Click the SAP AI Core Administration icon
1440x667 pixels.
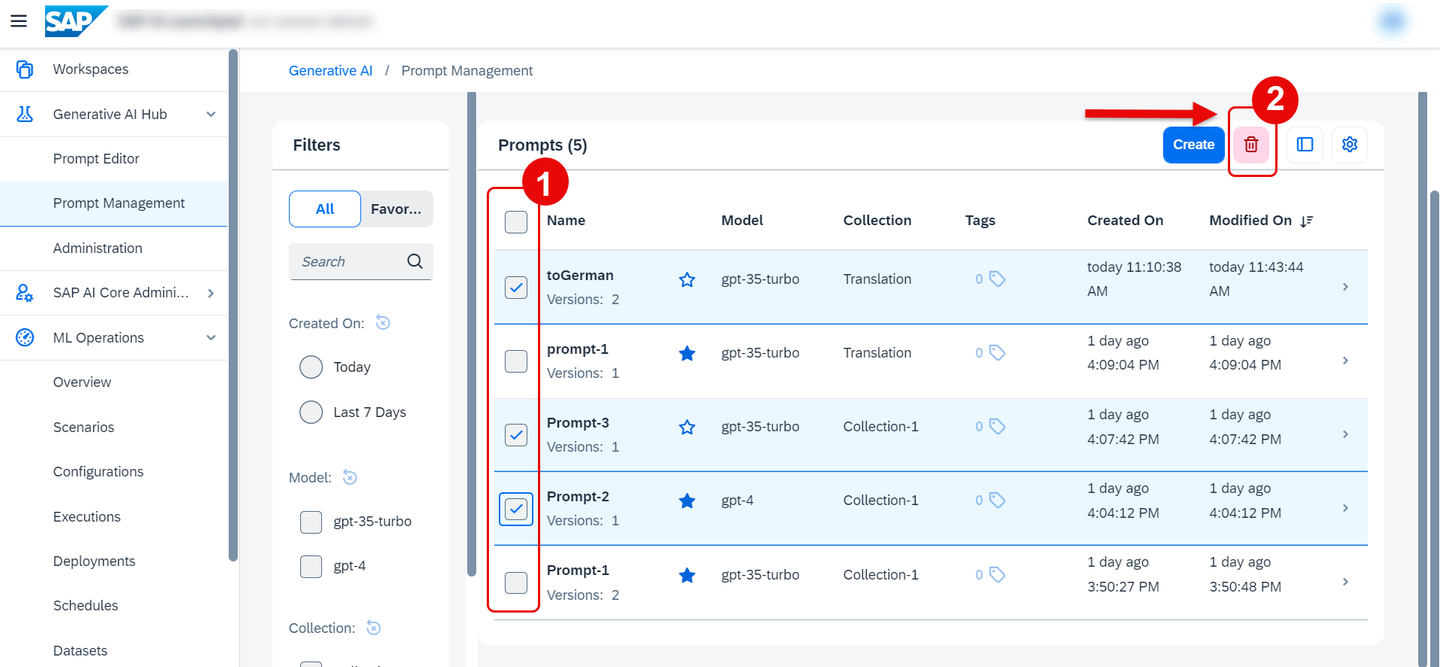[25, 293]
